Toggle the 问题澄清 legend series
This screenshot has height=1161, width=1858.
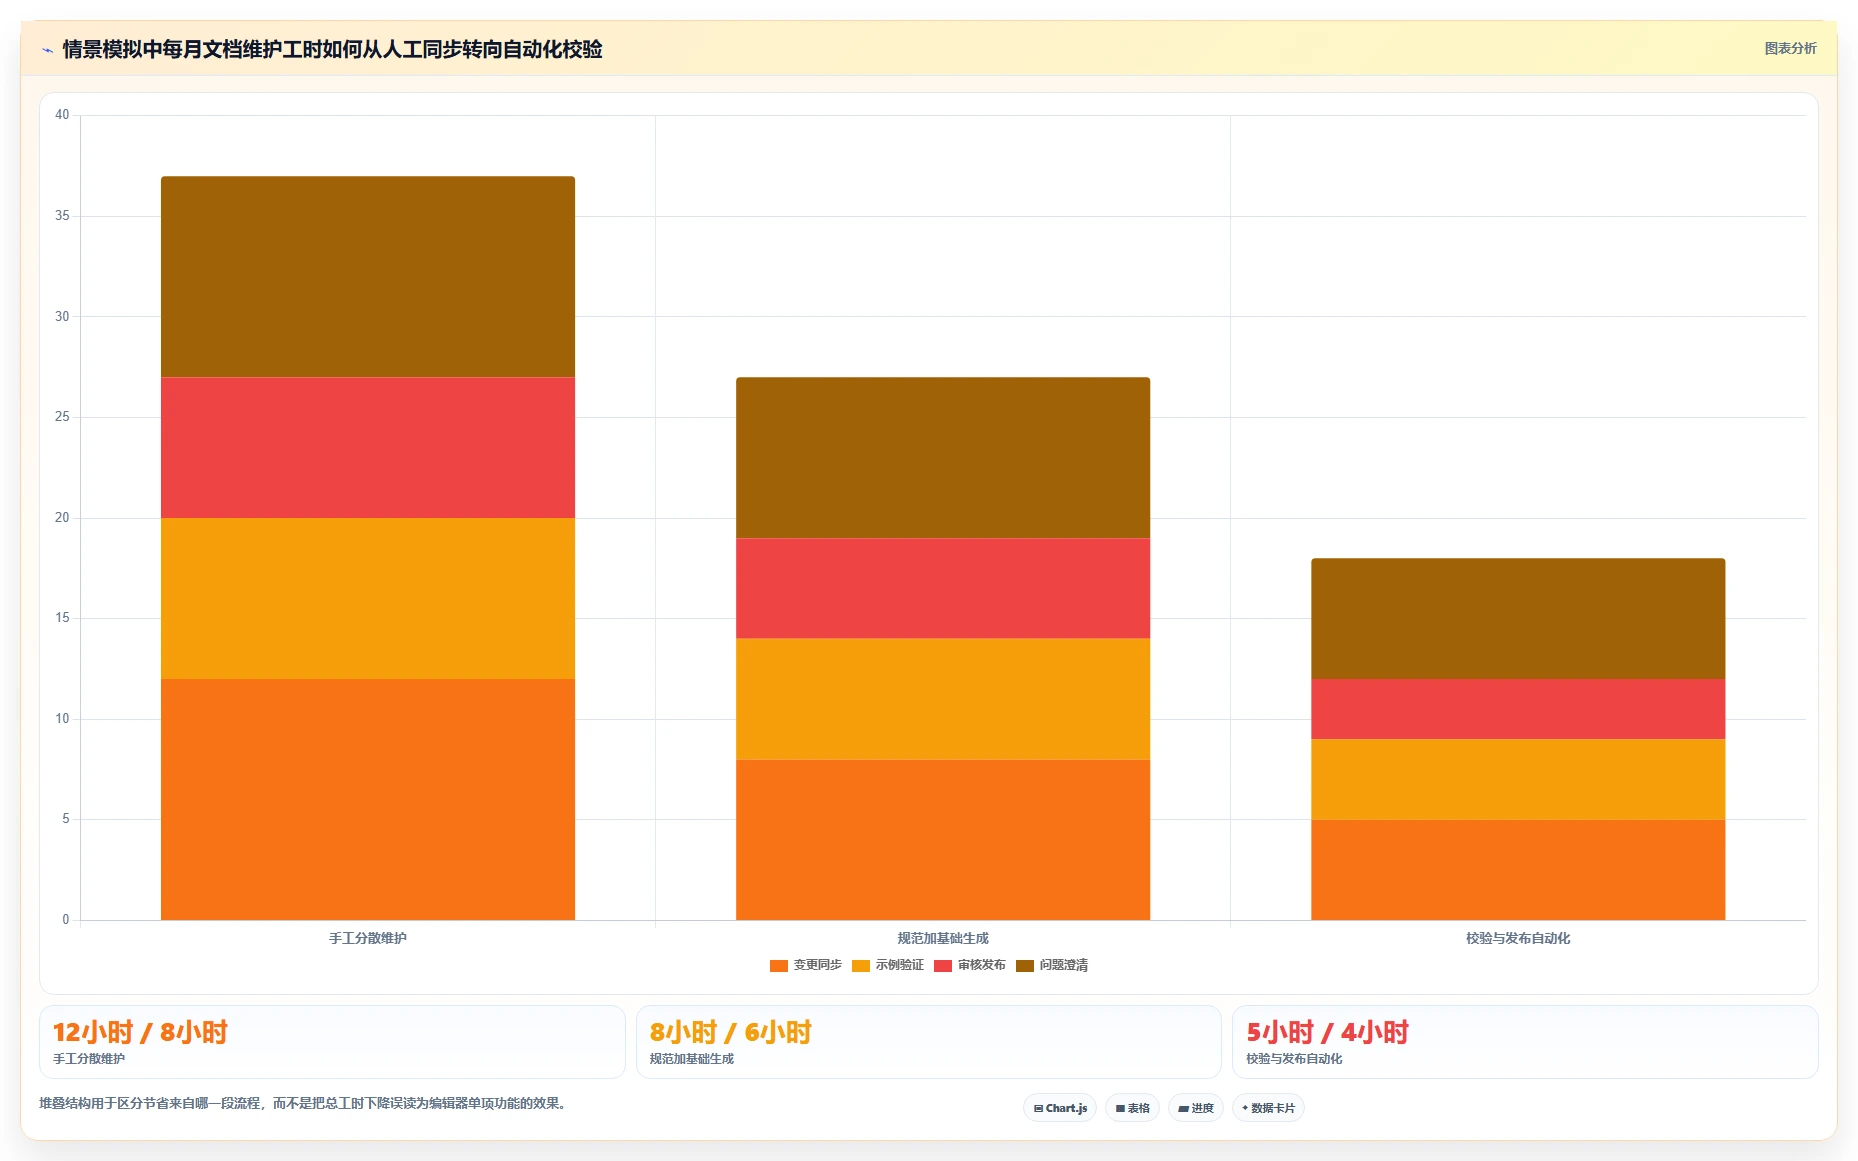click(x=1051, y=965)
